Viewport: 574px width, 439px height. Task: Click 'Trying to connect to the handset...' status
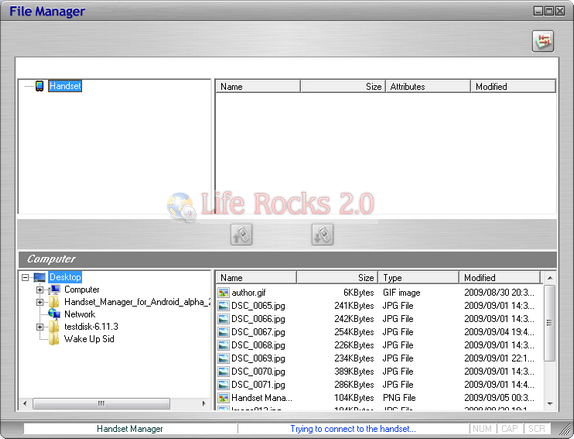point(353,429)
